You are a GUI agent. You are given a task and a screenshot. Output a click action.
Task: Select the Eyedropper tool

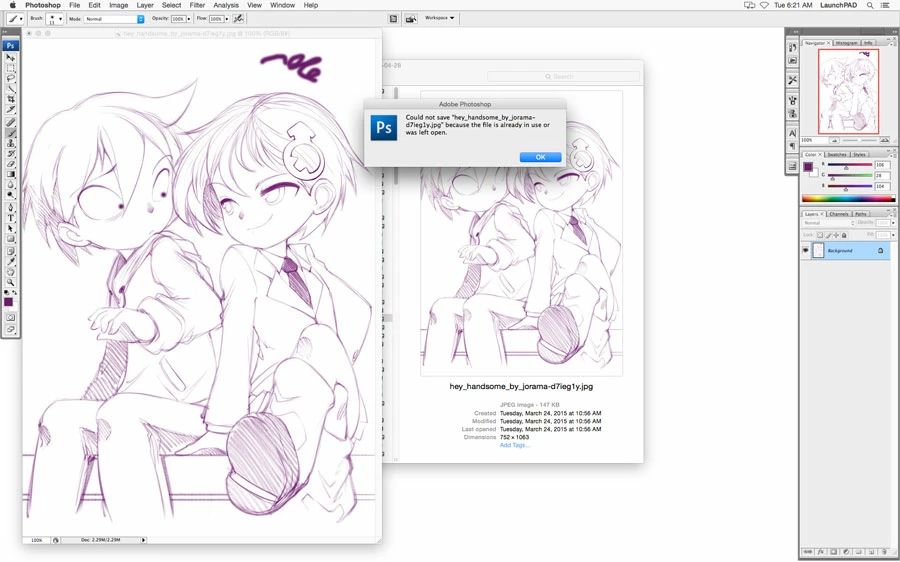click(10, 261)
